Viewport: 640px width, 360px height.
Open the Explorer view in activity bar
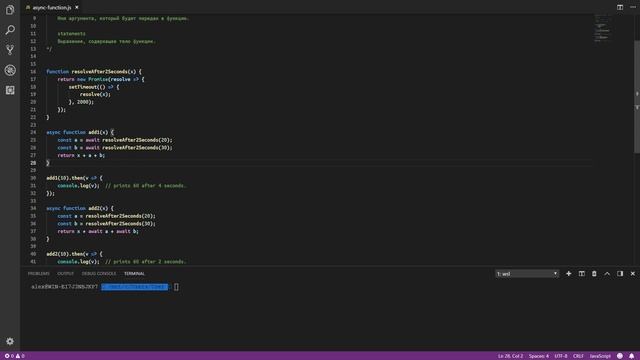(10, 9)
